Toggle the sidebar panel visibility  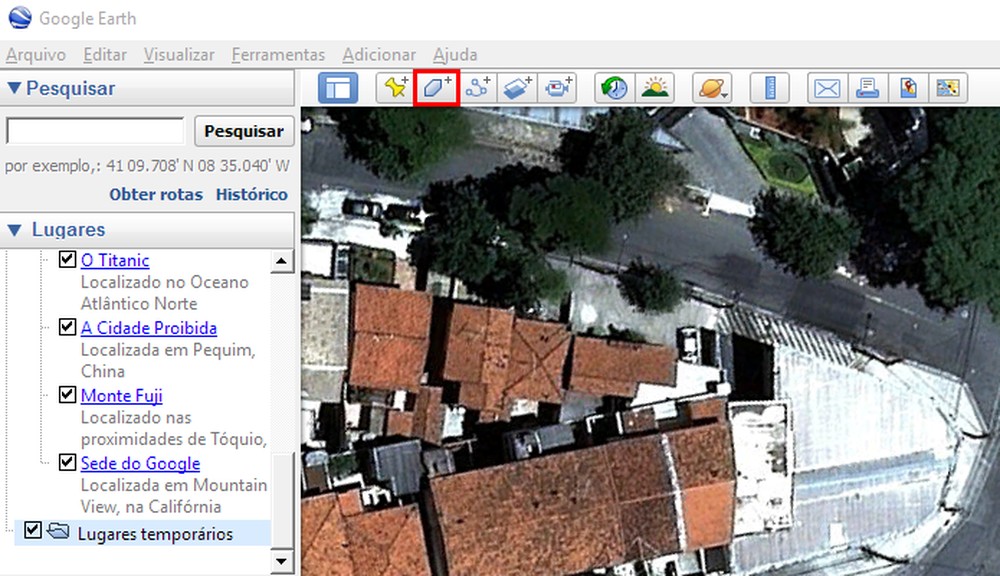pyautogui.click(x=338, y=87)
